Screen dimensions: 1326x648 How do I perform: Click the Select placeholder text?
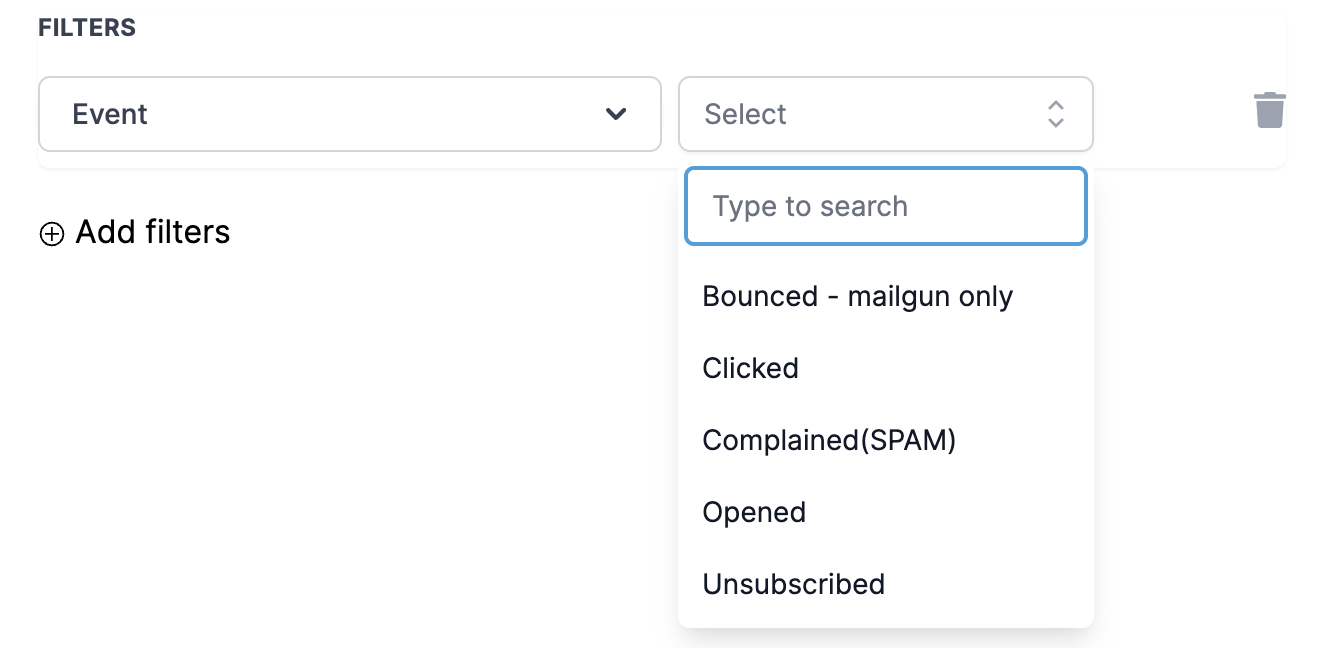pyautogui.click(x=745, y=114)
